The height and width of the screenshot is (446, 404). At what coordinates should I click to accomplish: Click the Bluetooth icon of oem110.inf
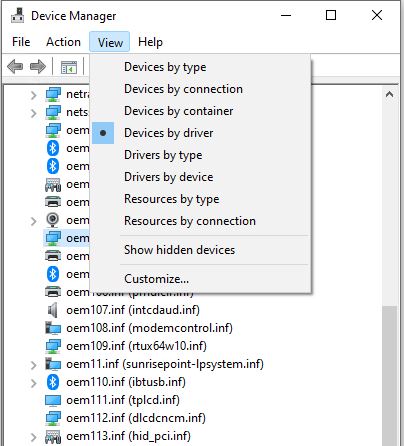[53, 382]
